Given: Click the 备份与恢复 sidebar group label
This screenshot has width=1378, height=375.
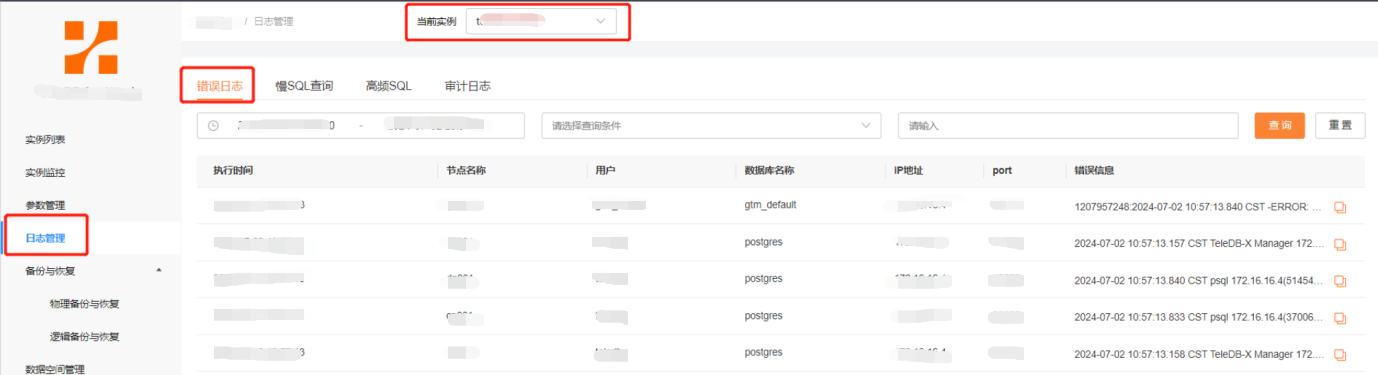Looking at the screenshot, I should [x=50, y=270].
